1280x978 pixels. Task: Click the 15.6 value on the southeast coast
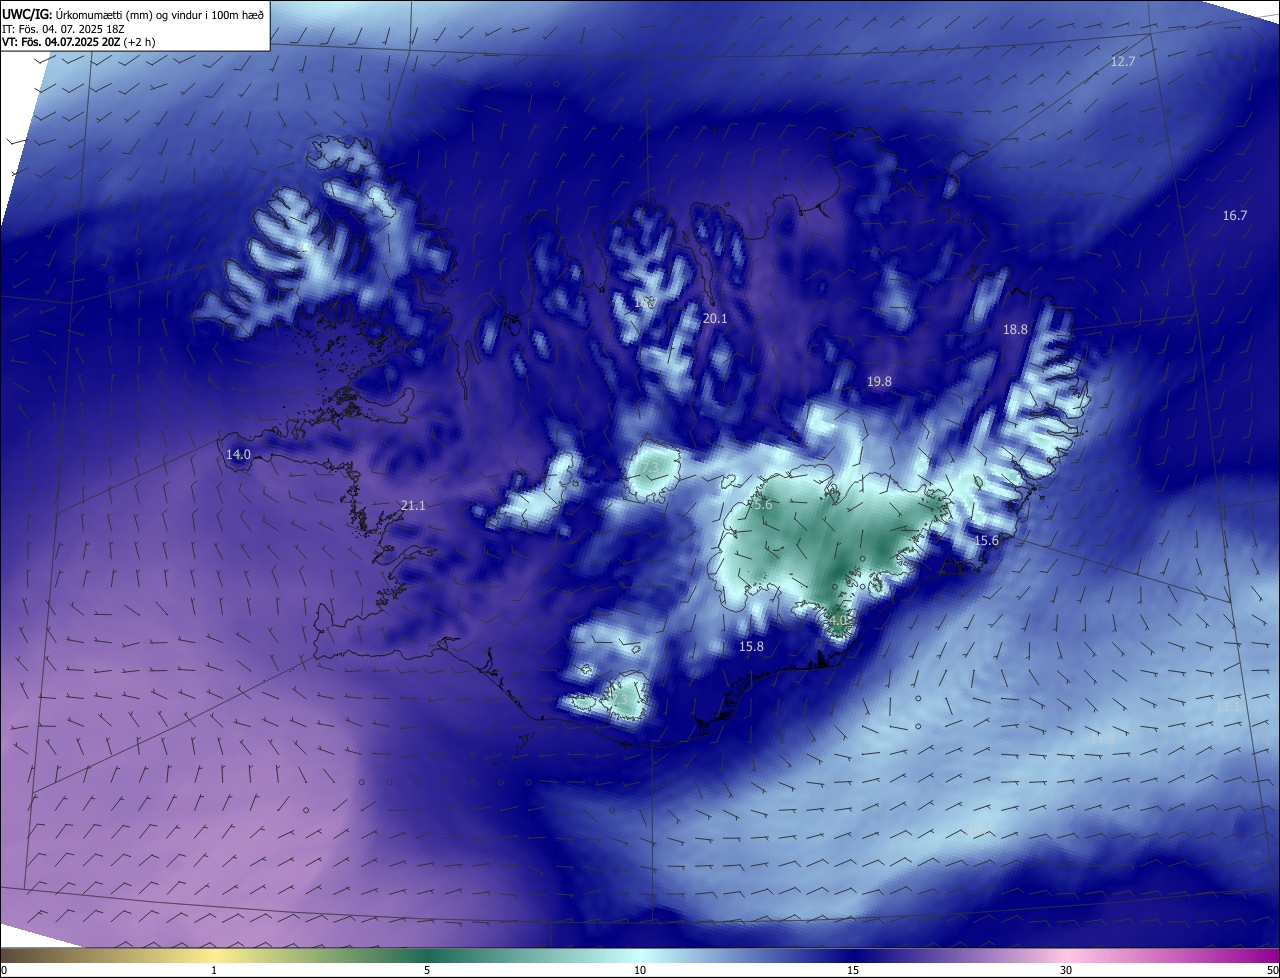(x=986, y=540)
